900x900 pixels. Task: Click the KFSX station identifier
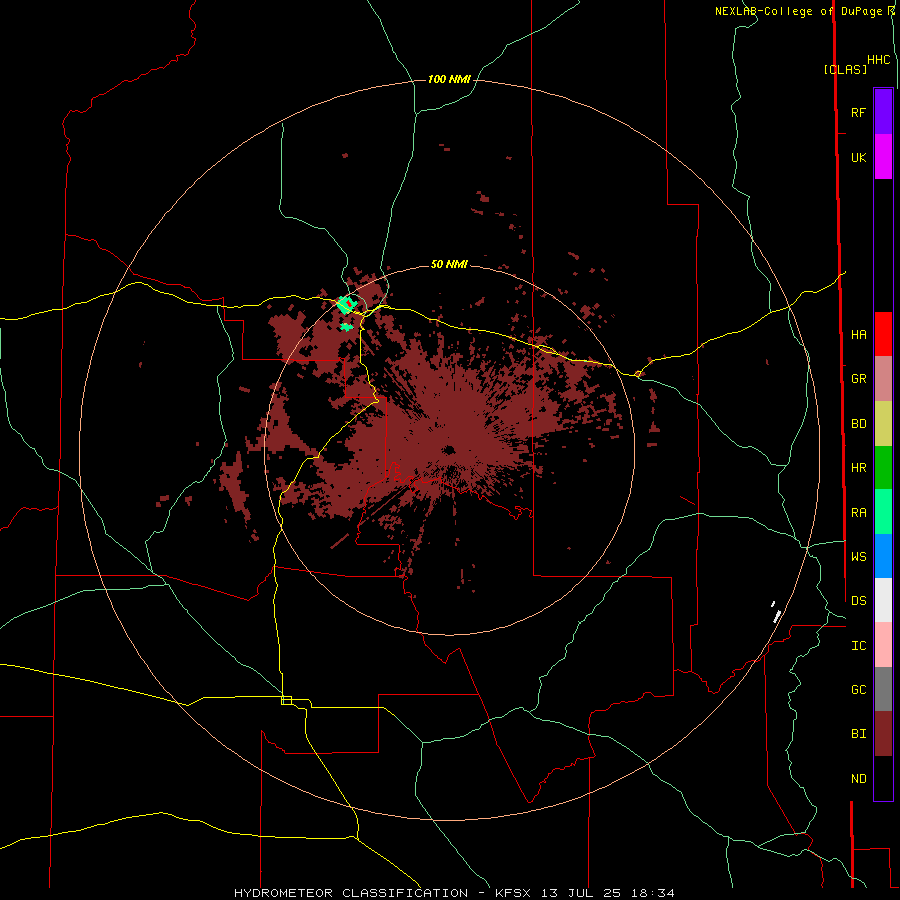(x=514, y=893)
